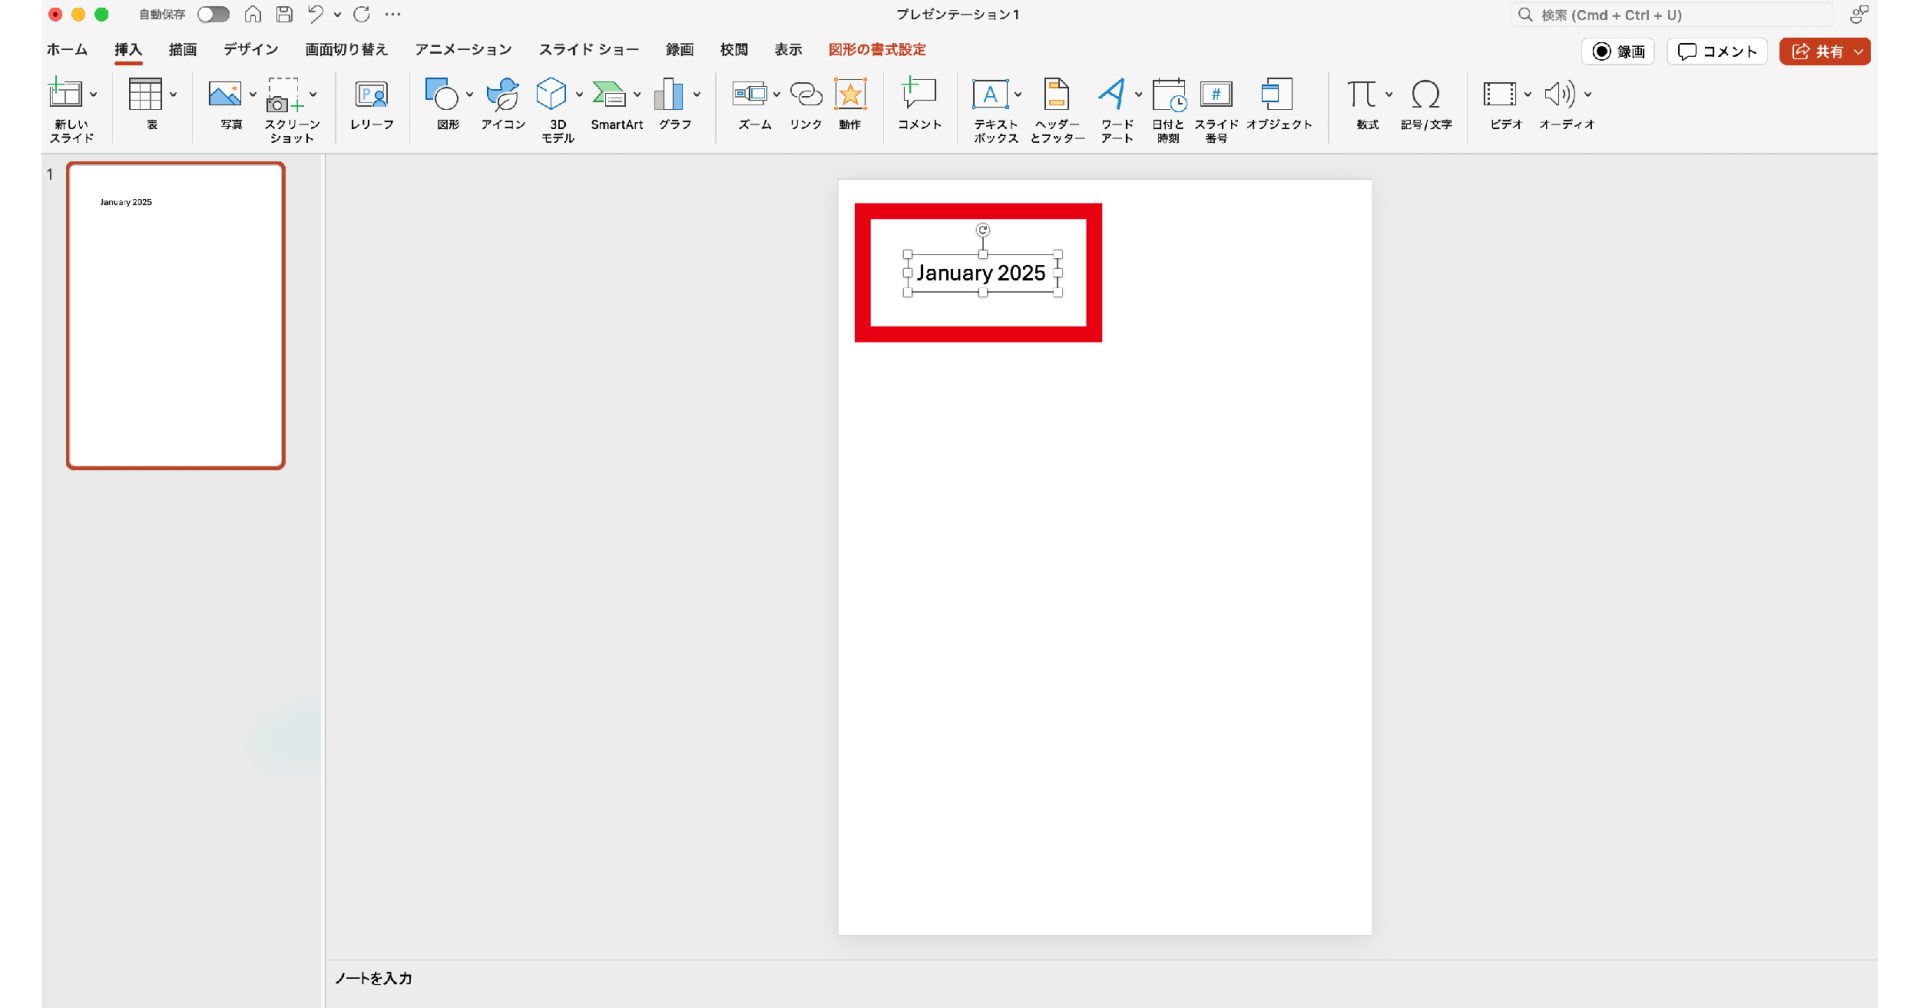Open ヘッダーとフッター (Header and Footer)
1920x1008 pixels.
point(1056,95)
